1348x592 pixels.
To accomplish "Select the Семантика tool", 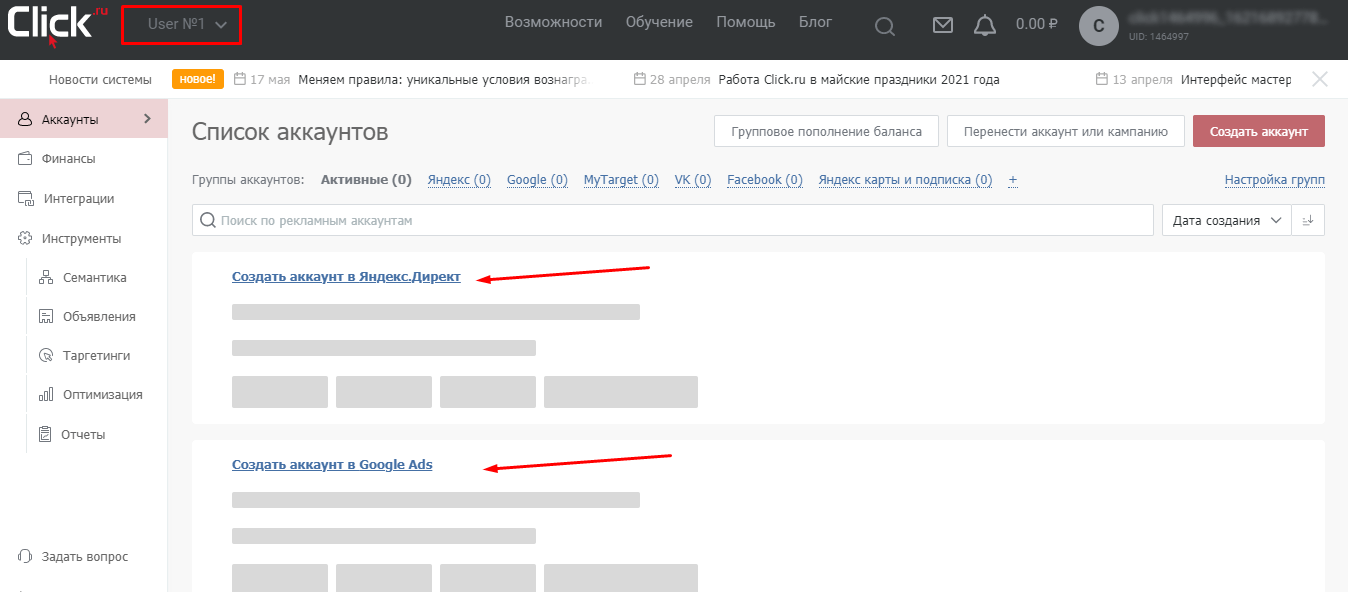I will click(94, 277).
